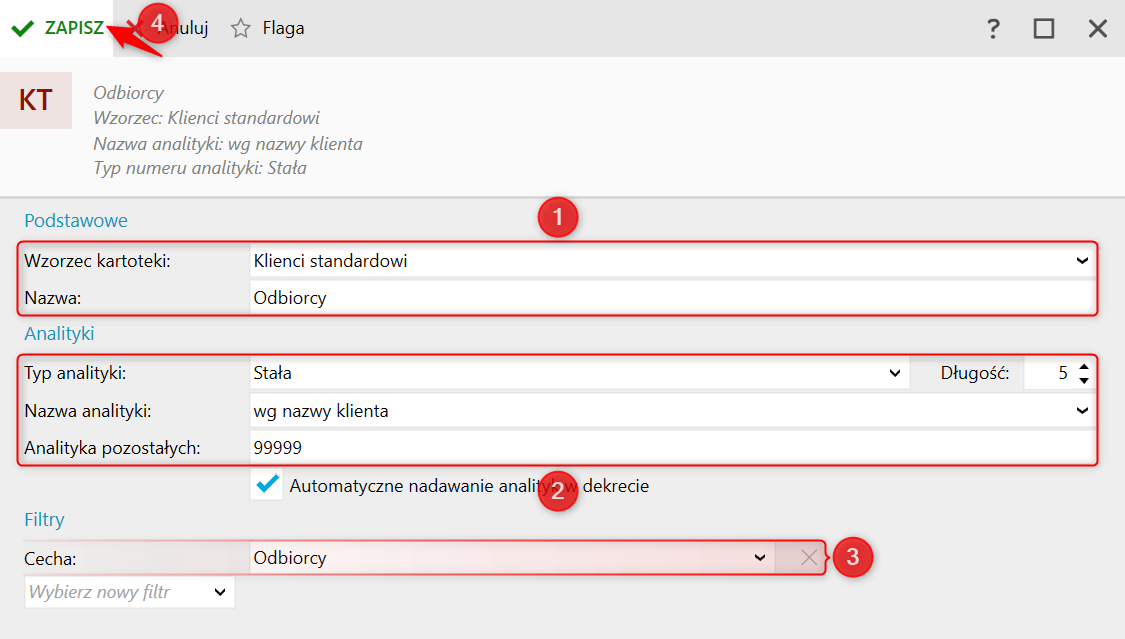Open the Wybierz nowy filtr dropdown

220,592
